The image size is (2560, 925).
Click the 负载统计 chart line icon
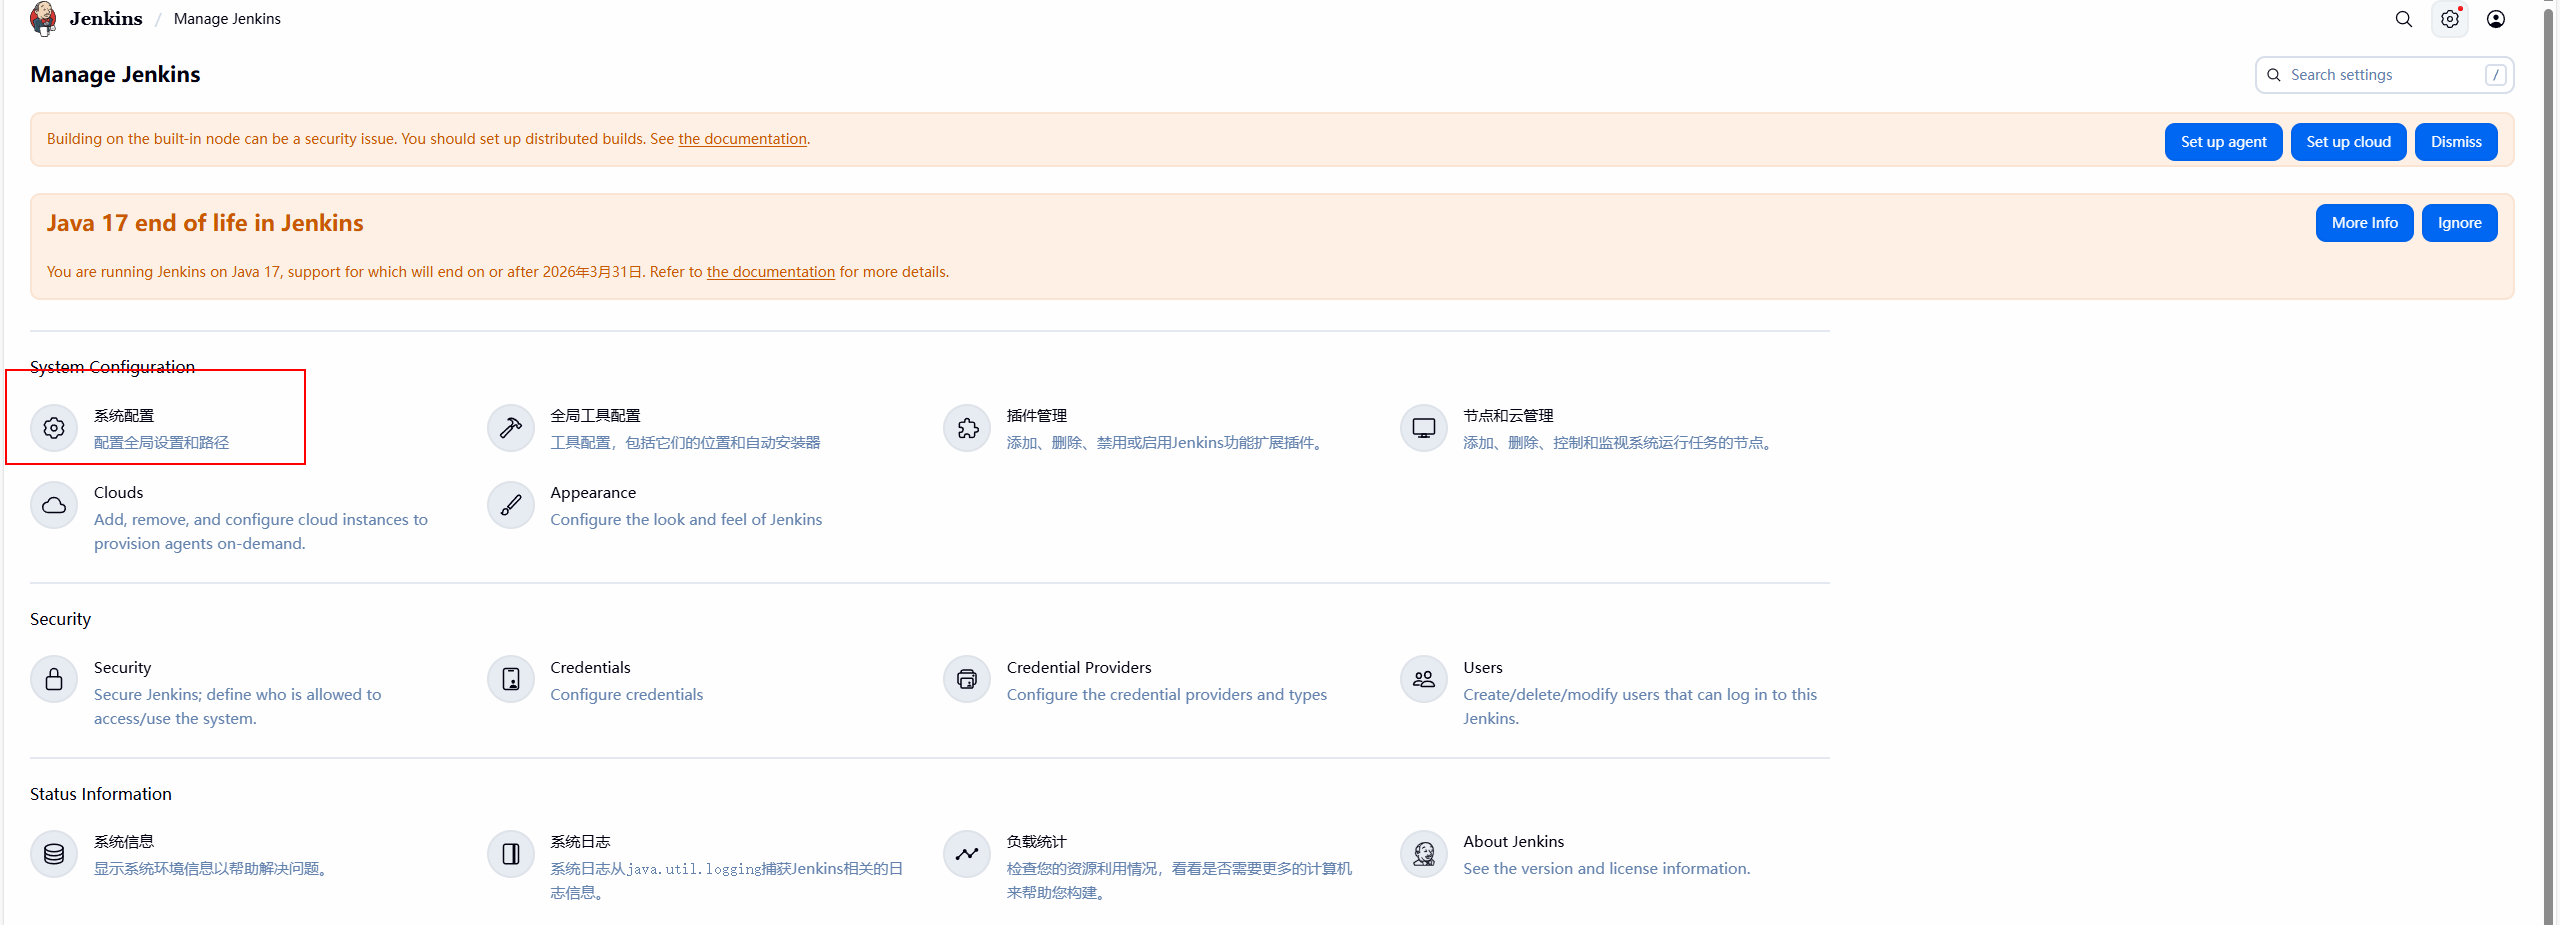967,854
